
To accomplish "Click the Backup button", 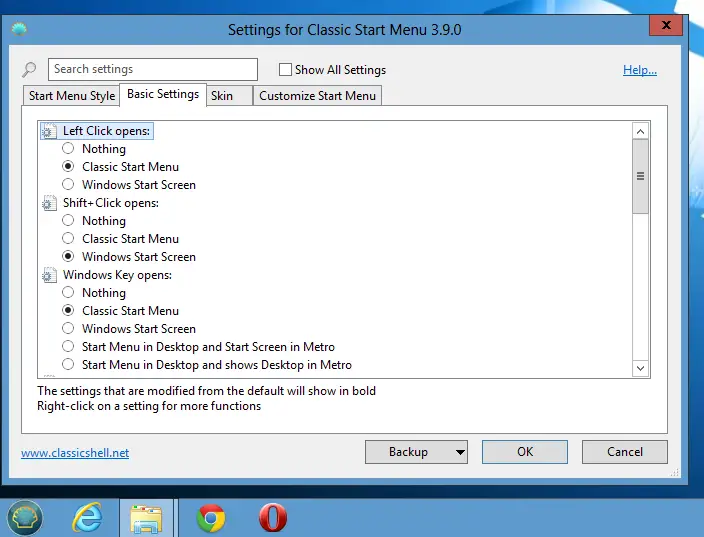I will [408, 452].
